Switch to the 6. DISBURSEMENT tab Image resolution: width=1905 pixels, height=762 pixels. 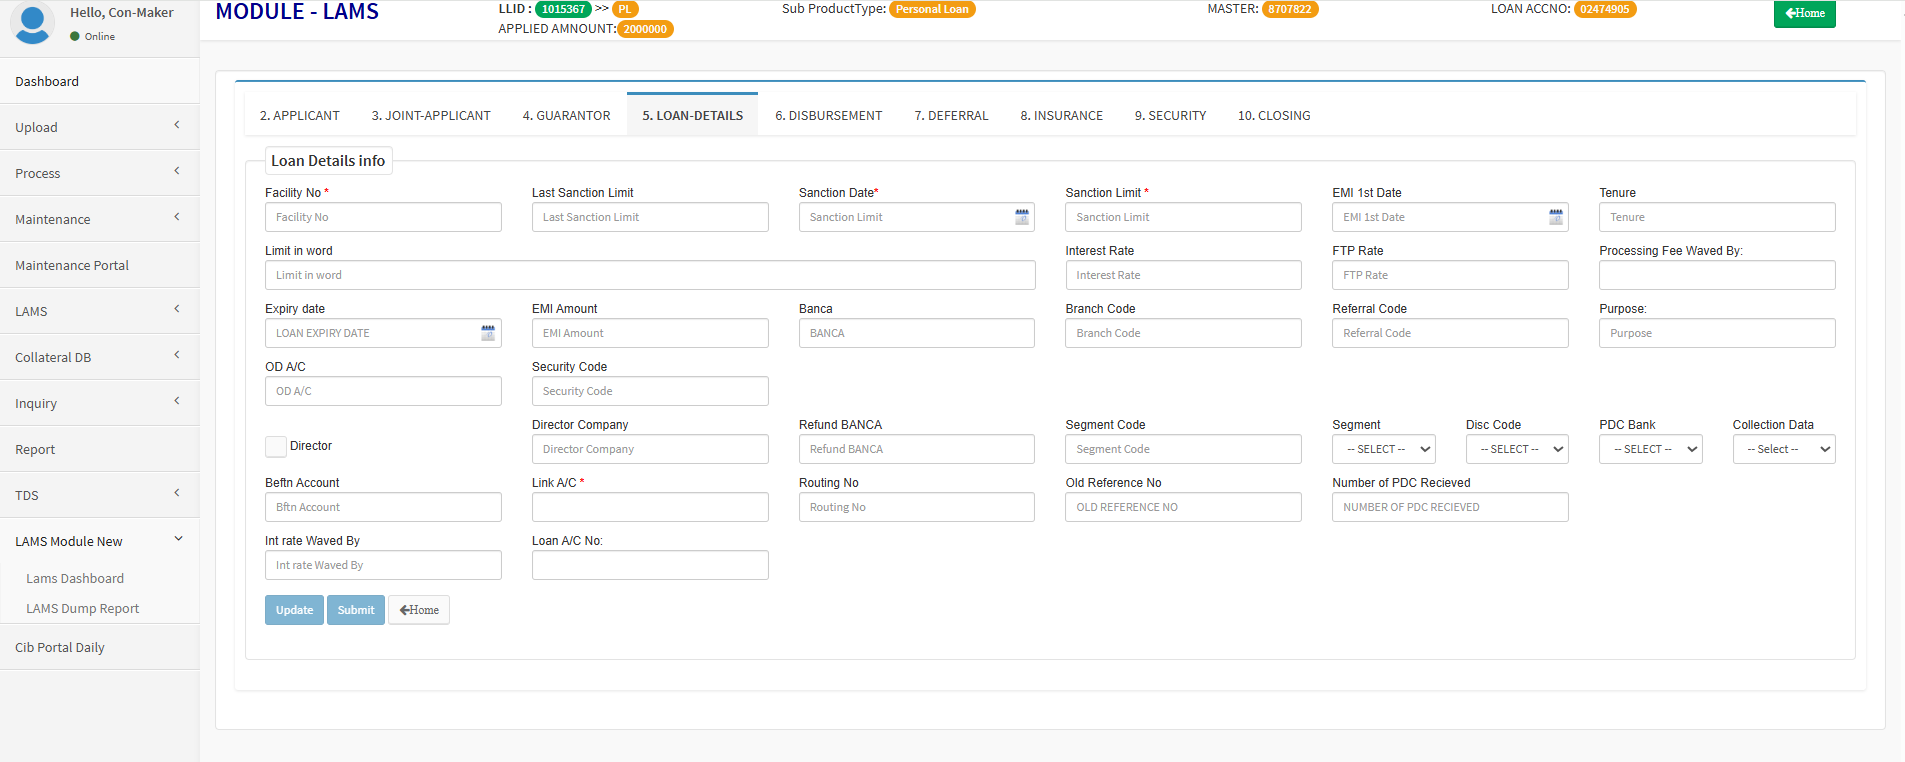(828, 116)
